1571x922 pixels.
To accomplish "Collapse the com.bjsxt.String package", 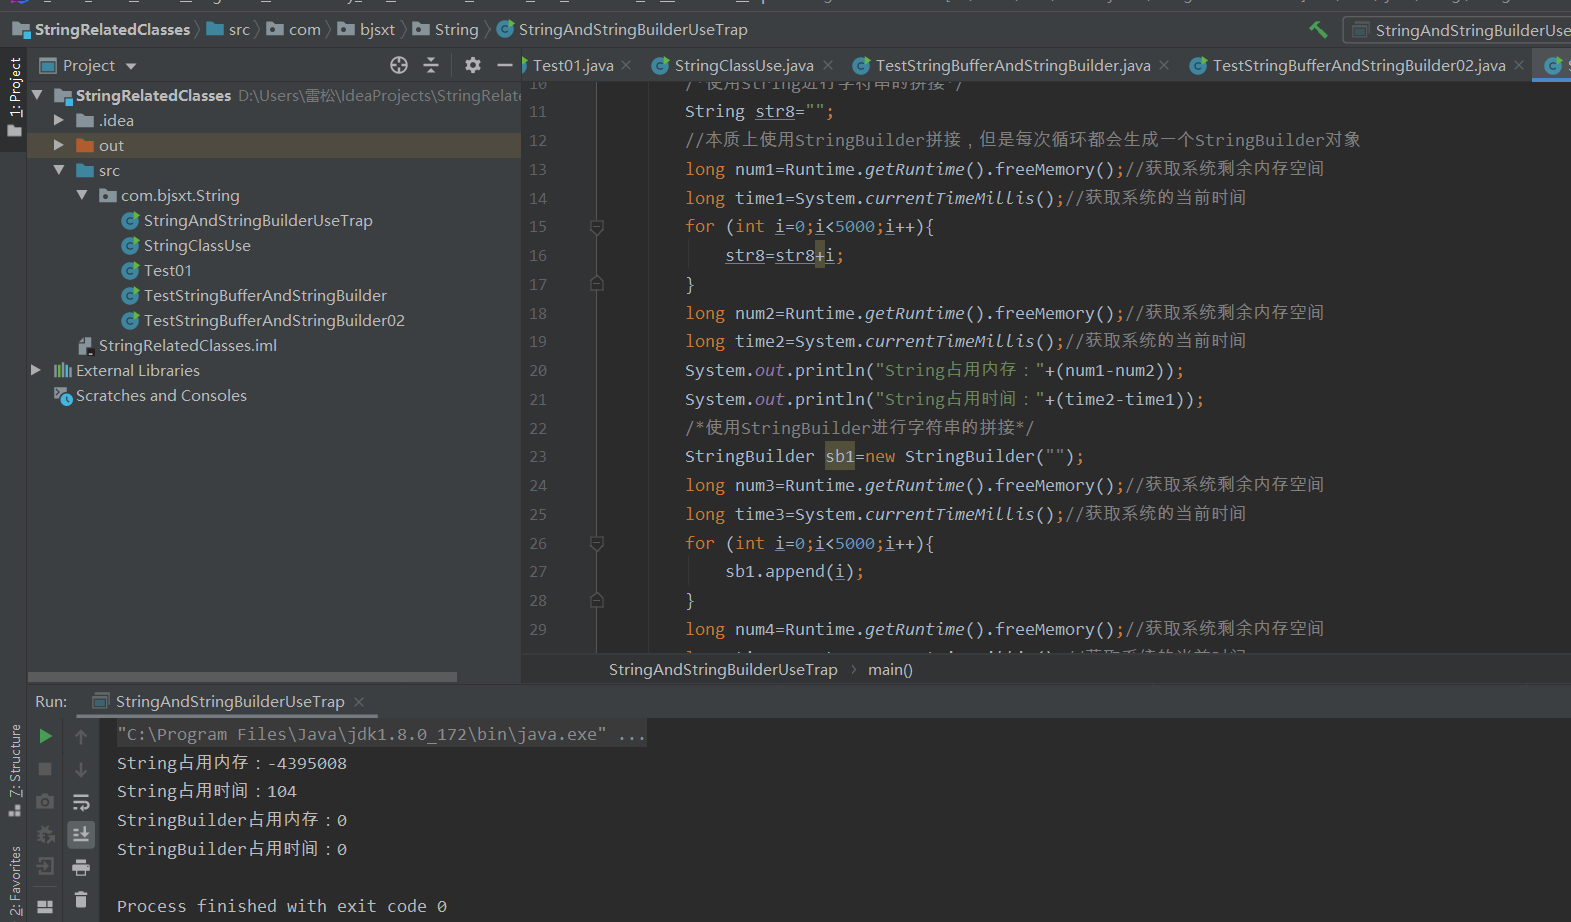I will pos(82,195).
